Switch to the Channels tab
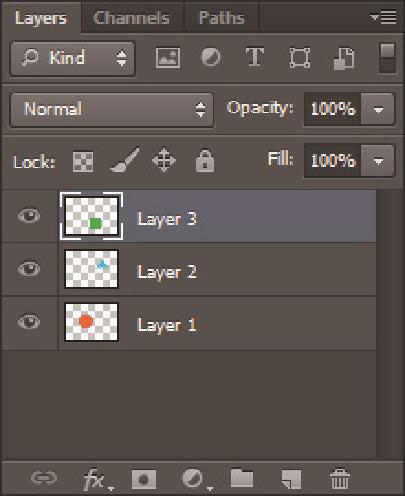 (x=132, y=18)
